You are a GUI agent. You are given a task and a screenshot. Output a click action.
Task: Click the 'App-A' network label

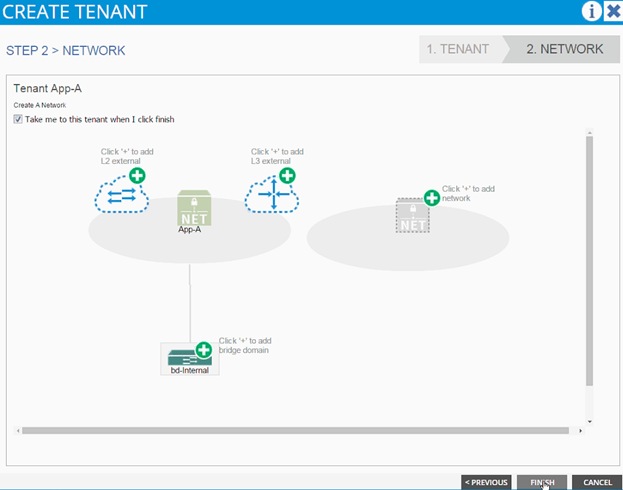coord(190,230)
